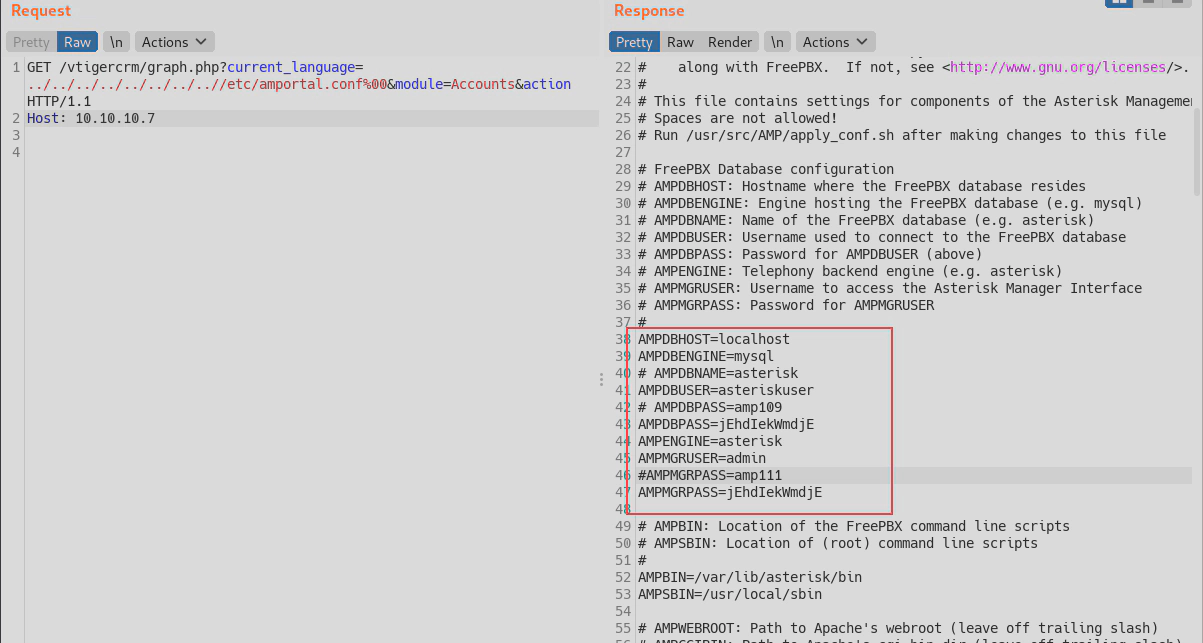The image size is (1203, 643).
Task: Select Pretty view in Response panel
Action: (x=634, y=42)
